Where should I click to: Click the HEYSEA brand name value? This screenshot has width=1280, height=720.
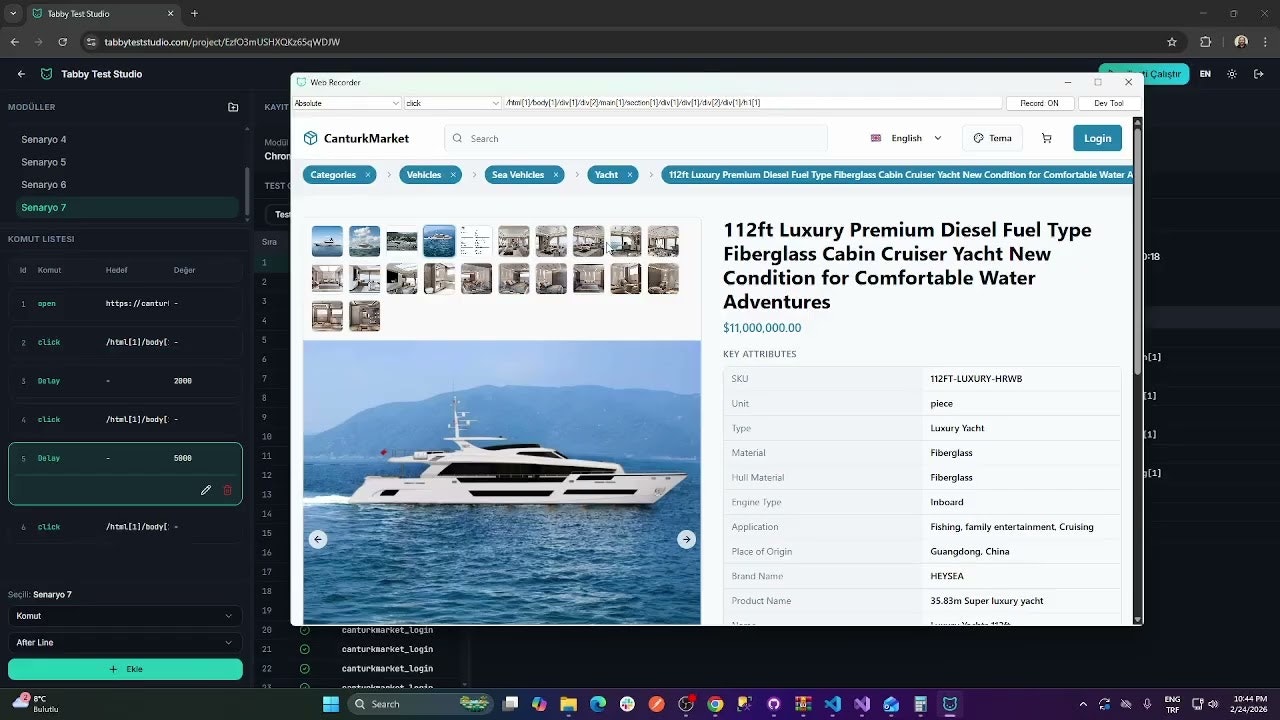point(947,576)
